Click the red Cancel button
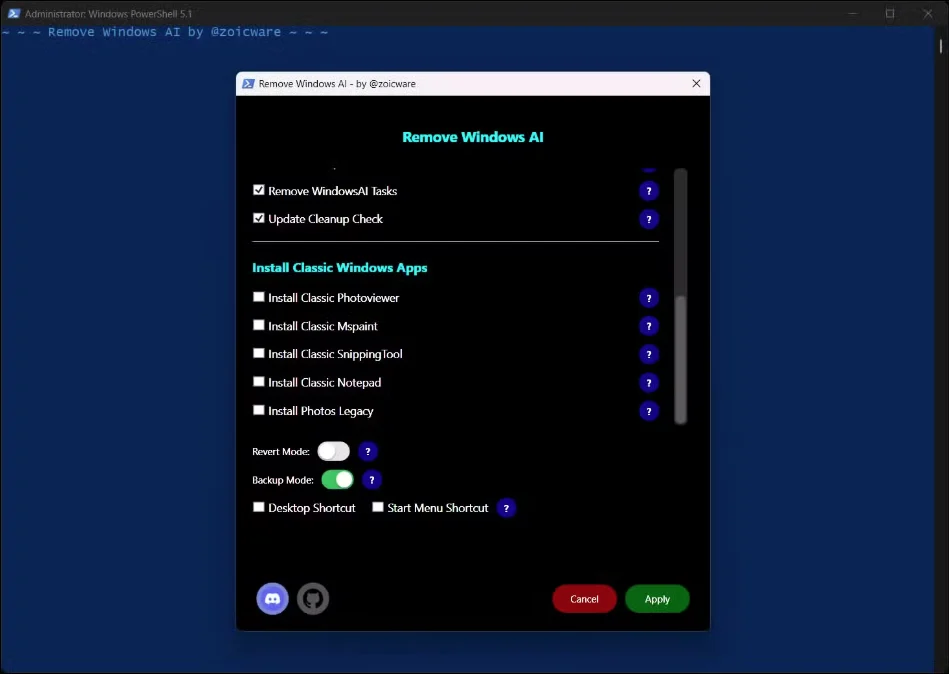949x674 pixels. 585,599
